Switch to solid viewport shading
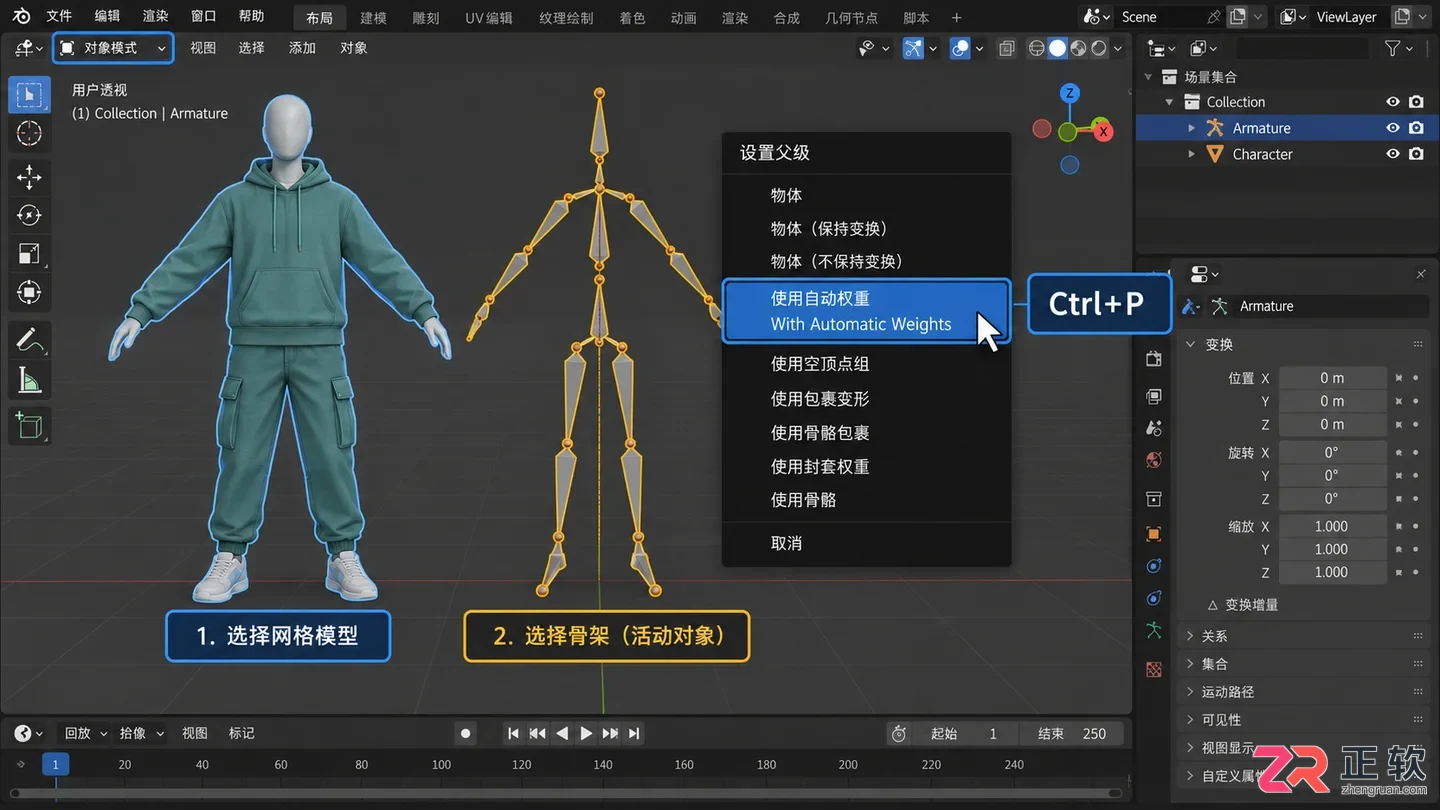This screenshot has height=810, width=1440. point(1057,48)
